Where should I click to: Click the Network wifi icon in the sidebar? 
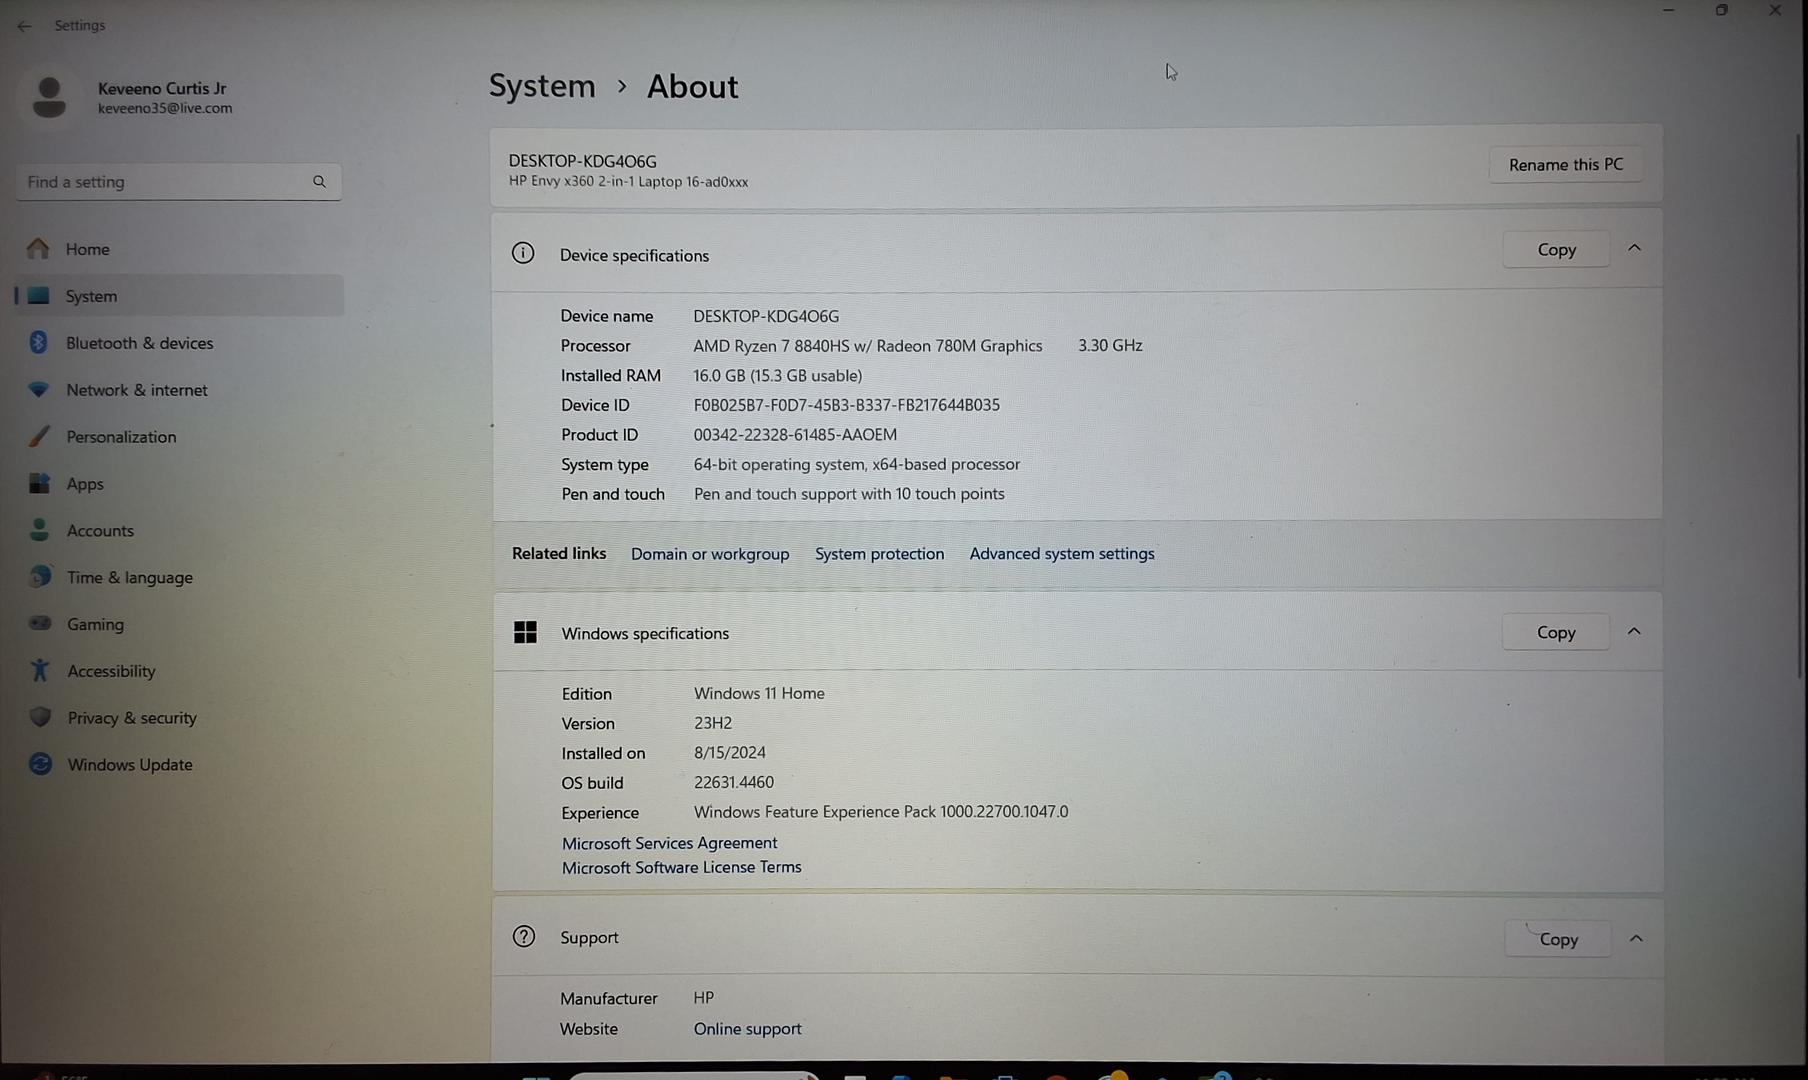pos(38,390)
